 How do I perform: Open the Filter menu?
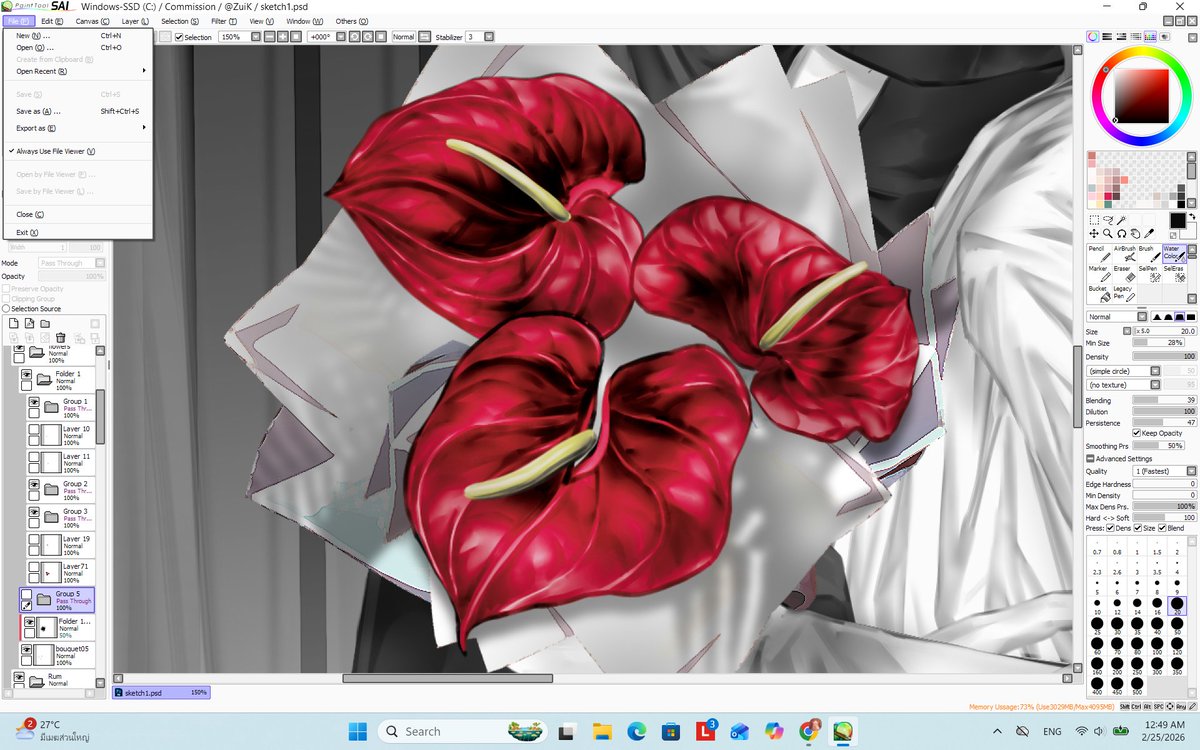coord(224,20)
